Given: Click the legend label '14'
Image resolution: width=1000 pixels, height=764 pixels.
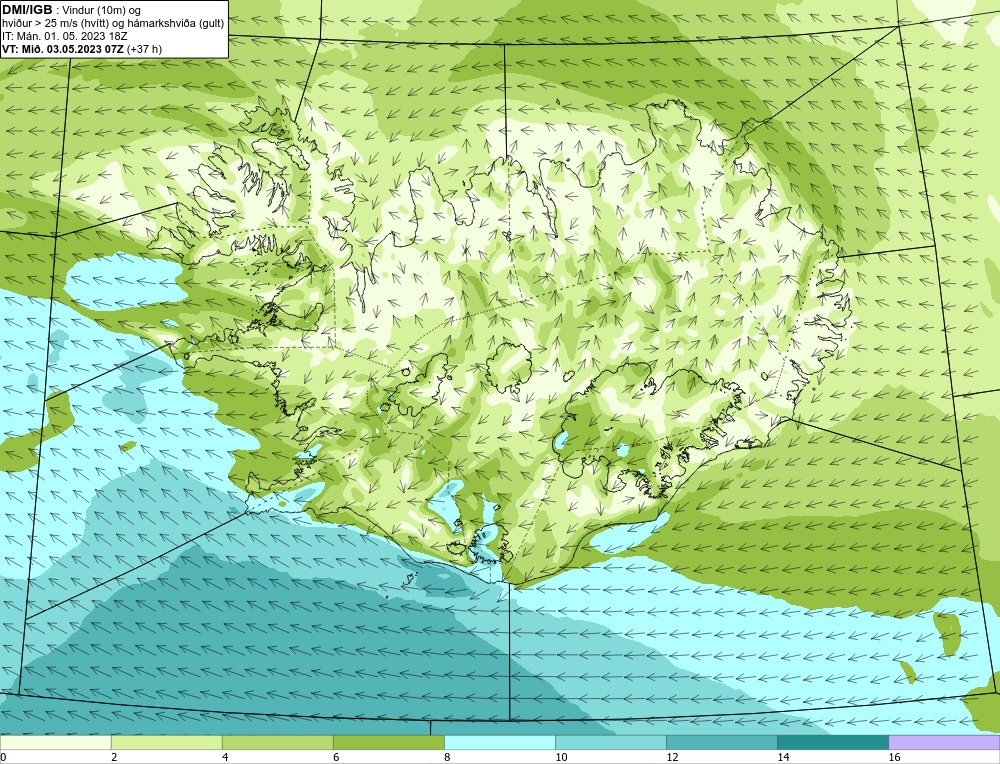Looking at the screenshot, I should click(x=783, y=757).
